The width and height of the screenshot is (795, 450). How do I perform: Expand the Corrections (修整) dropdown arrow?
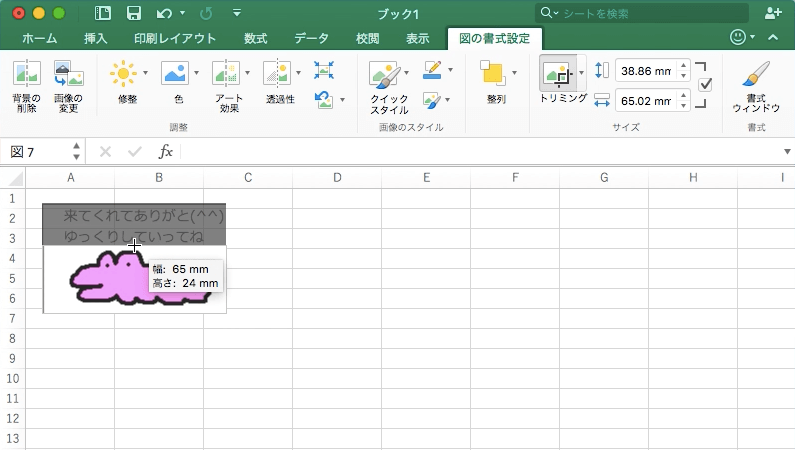point(146,73)
